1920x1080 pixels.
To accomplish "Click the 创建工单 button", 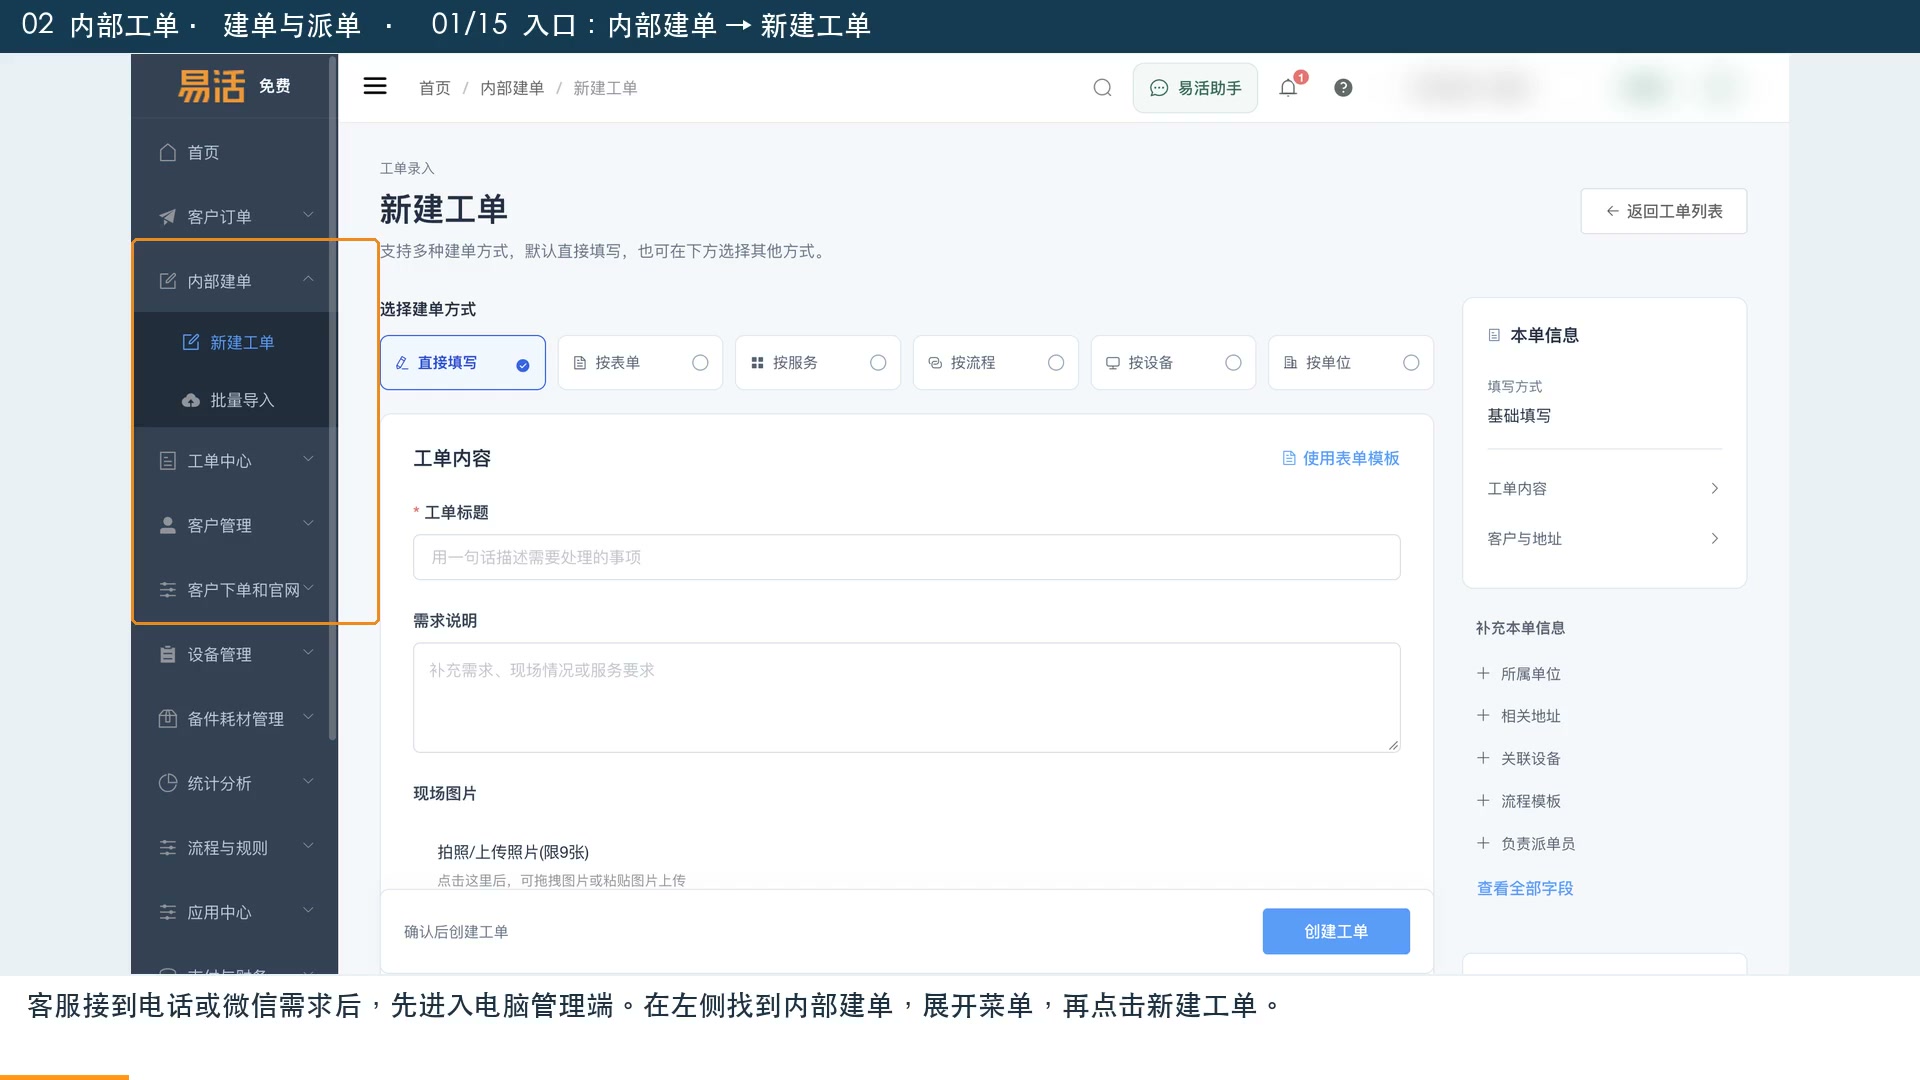I will pos(1336,932).
